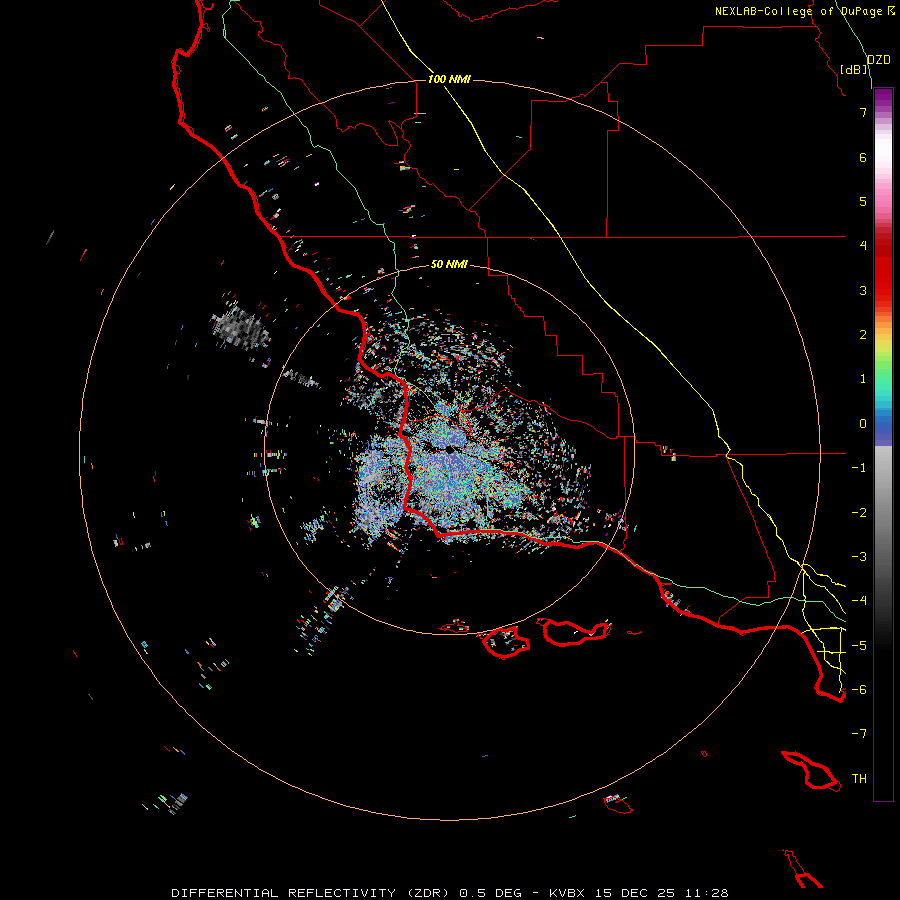900x900 pixels.
Task: Click the gray echo patch offshore northwest of the radar
Action: (x=241, y=328)
